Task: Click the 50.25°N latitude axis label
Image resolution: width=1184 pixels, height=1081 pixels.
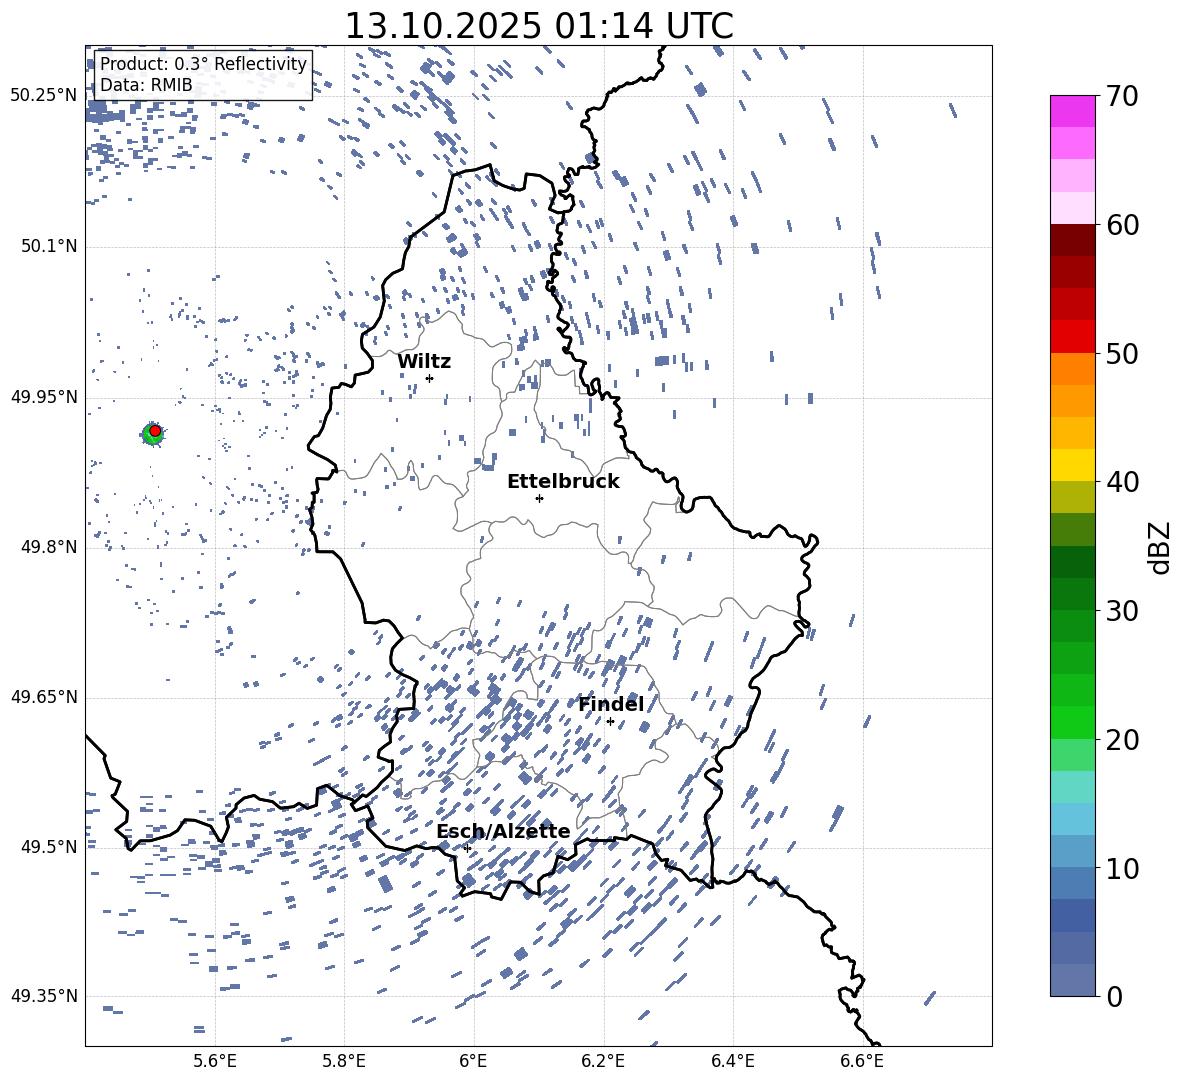Action: [43, 96]
